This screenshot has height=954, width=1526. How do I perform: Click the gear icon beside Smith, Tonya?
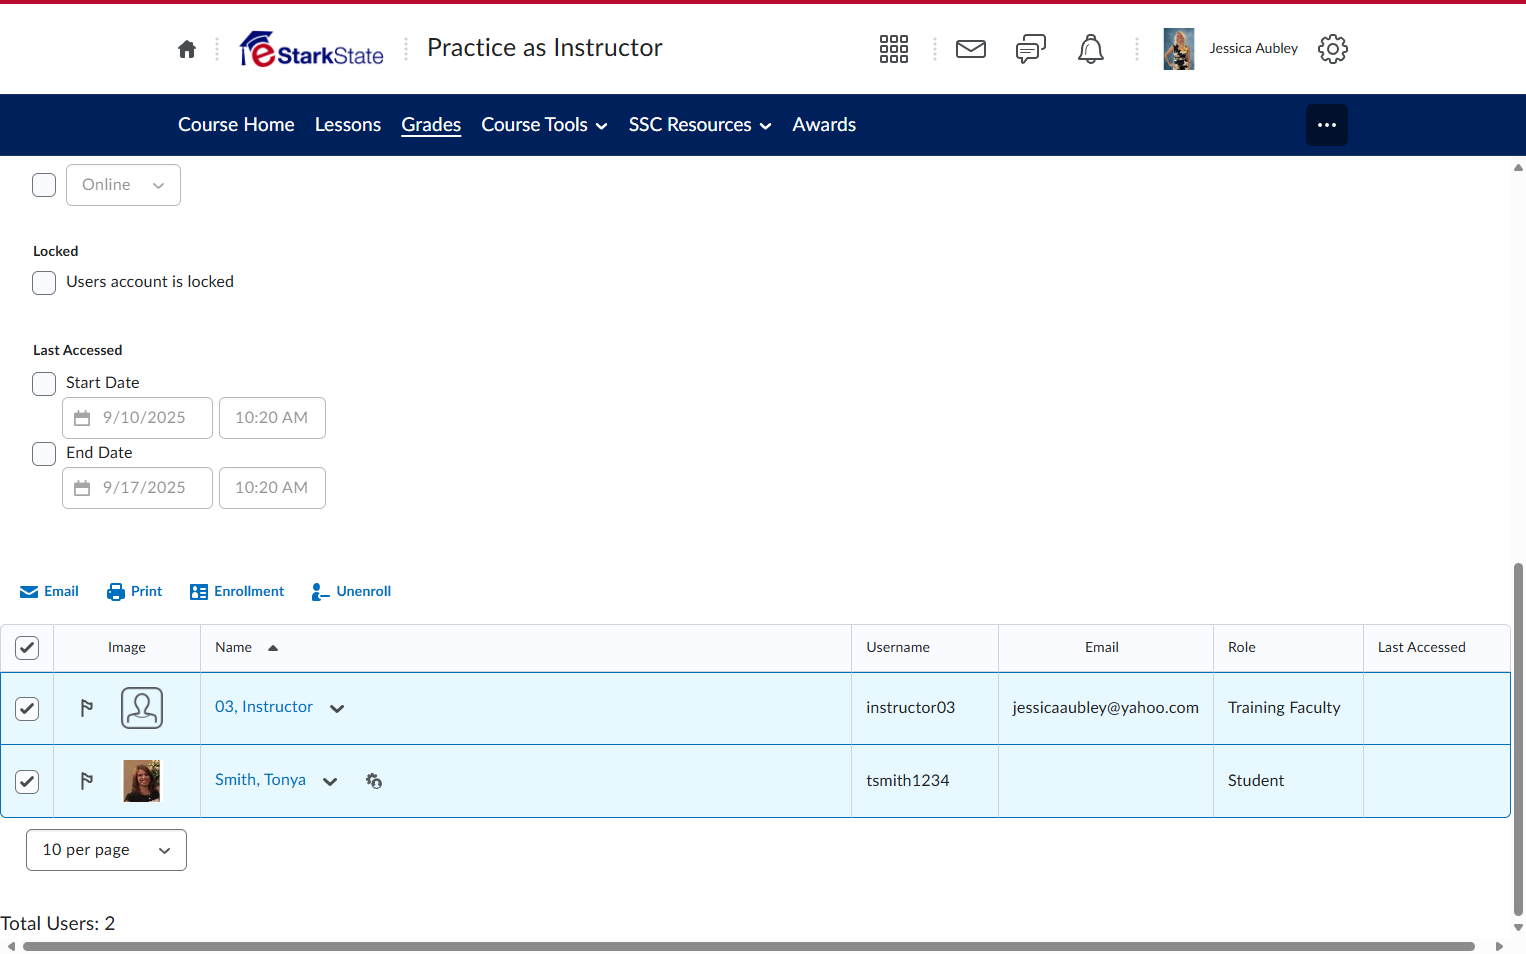pos(374,781)
